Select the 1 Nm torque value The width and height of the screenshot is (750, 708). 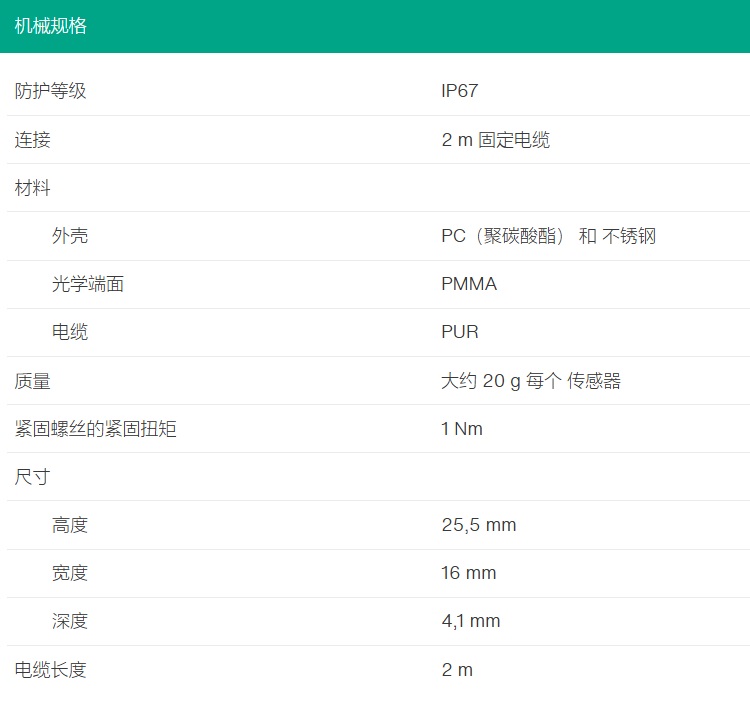pyautogui.click(x=462, y=429)
